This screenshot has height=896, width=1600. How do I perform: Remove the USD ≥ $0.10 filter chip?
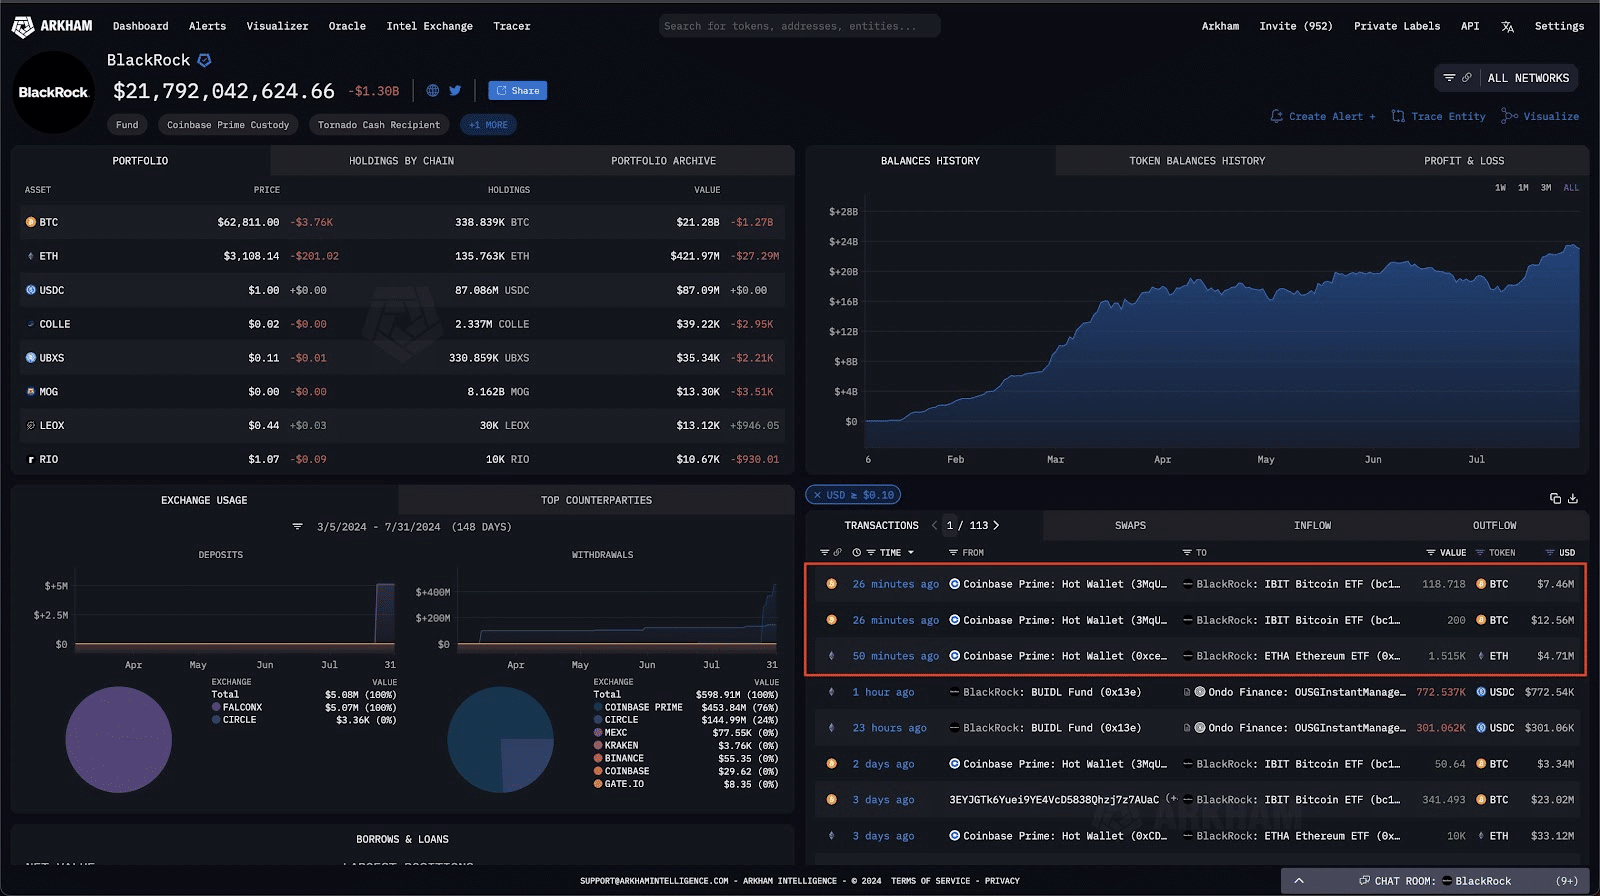click(x=817, y=495)
